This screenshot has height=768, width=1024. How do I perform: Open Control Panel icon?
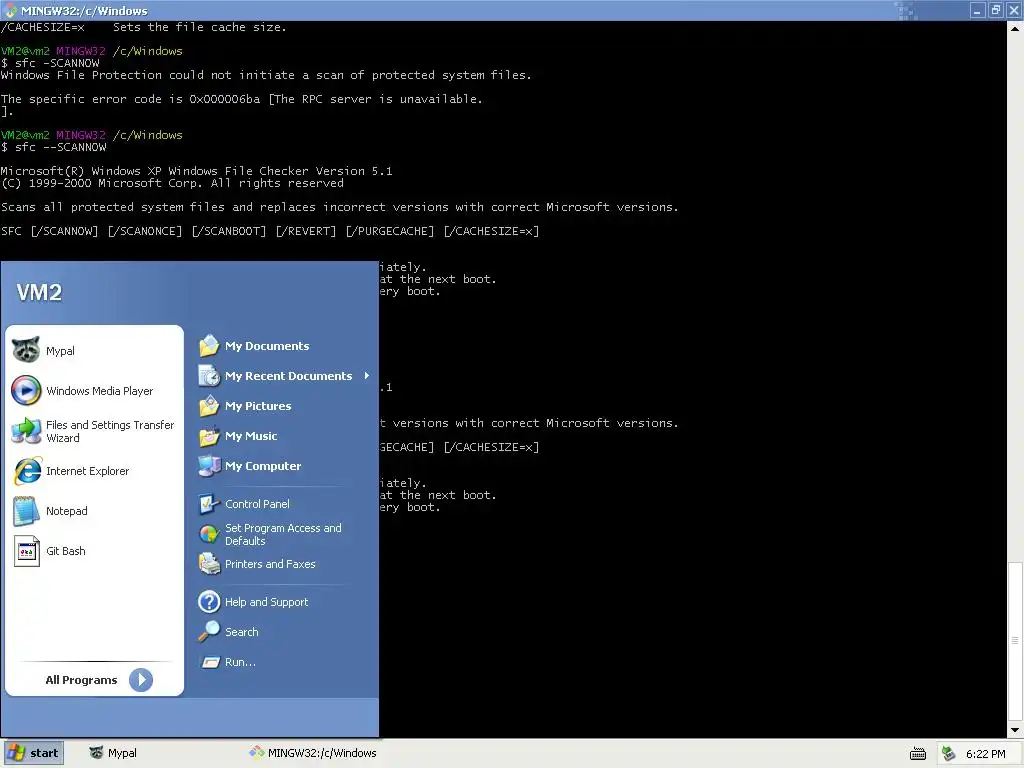[x=209, y=504]
